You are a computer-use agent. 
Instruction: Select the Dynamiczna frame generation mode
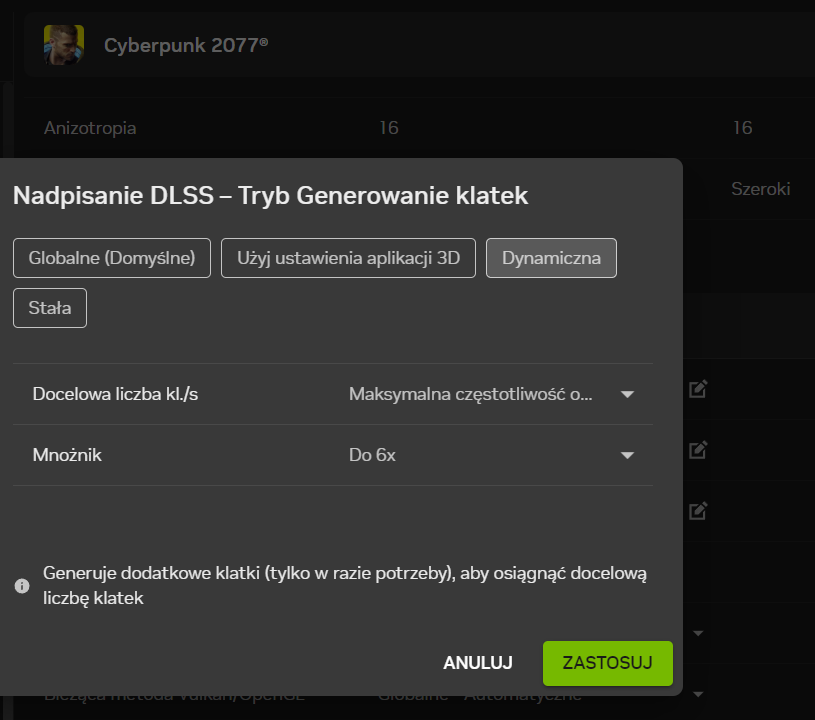point(551,258)
